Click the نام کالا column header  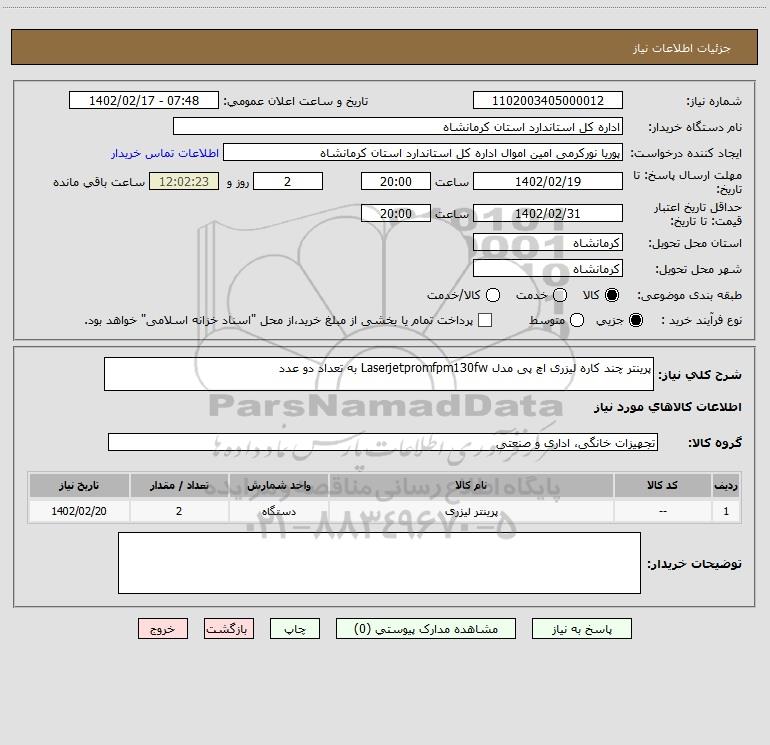(x=471, y=486)
